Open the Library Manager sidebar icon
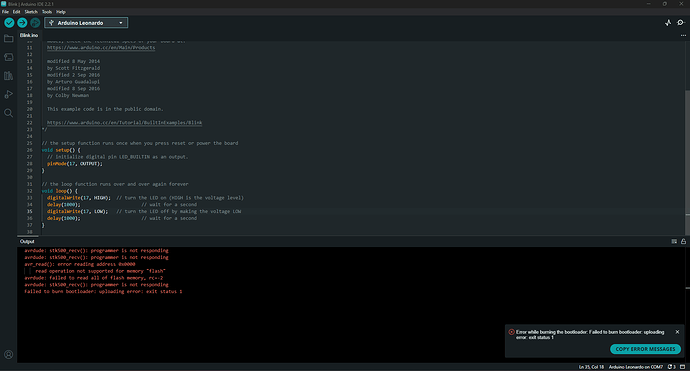 coord(8,76)
